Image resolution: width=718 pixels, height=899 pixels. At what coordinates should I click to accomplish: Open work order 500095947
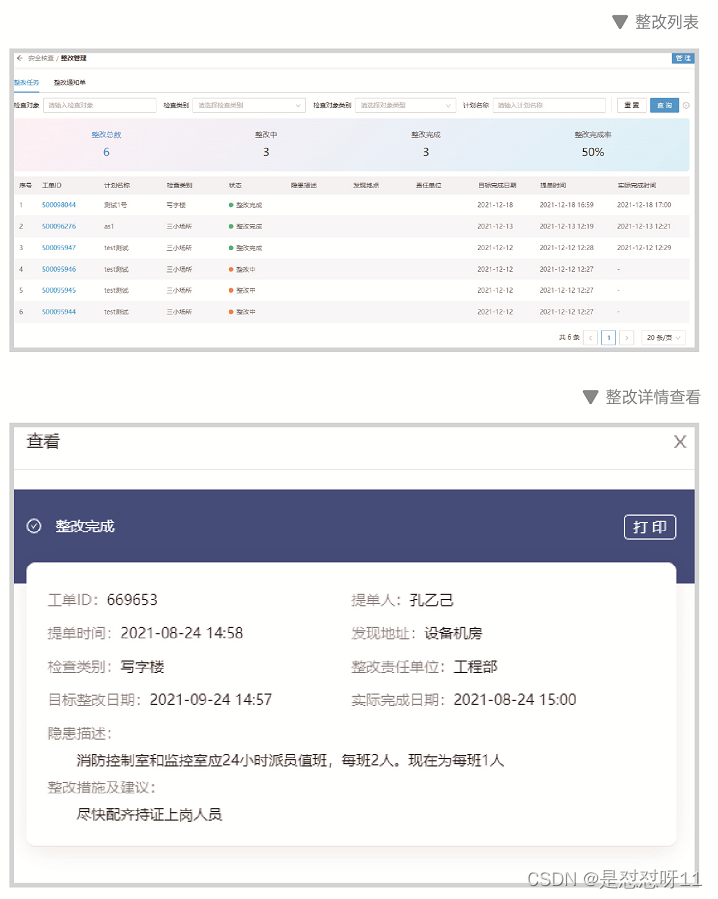coord(58,248)
